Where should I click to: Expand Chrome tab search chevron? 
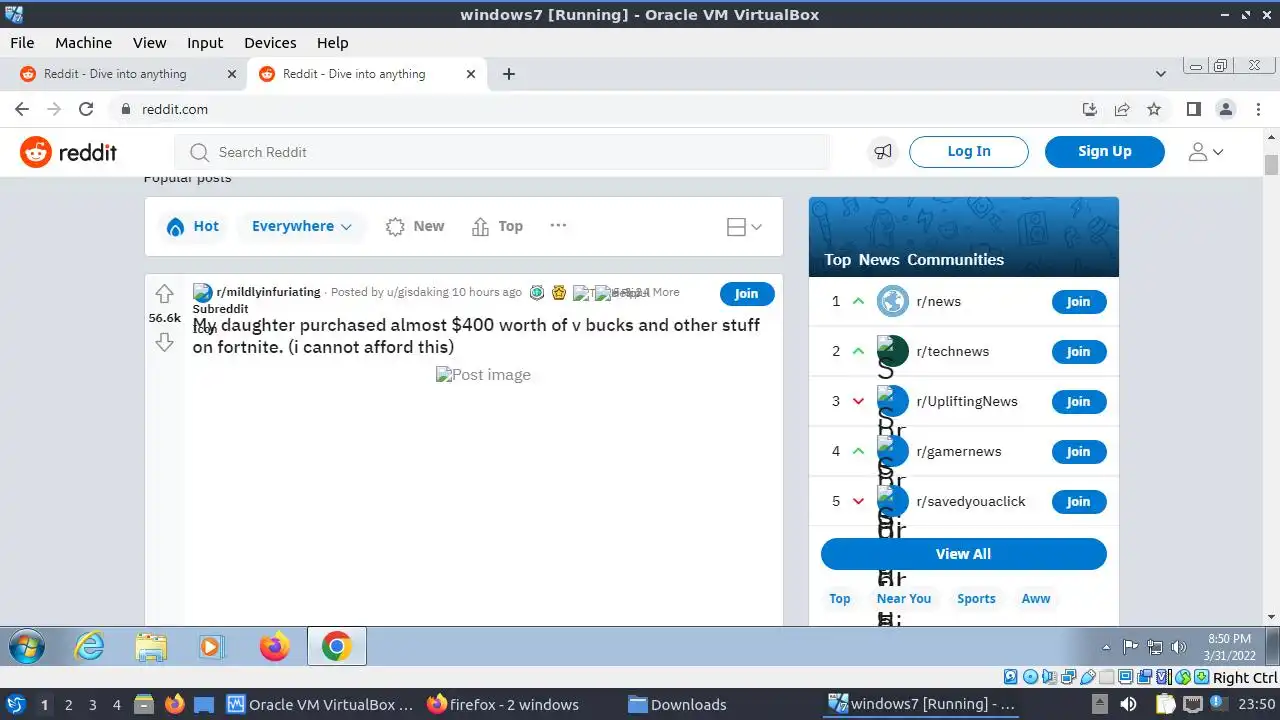coord(1160,74)
